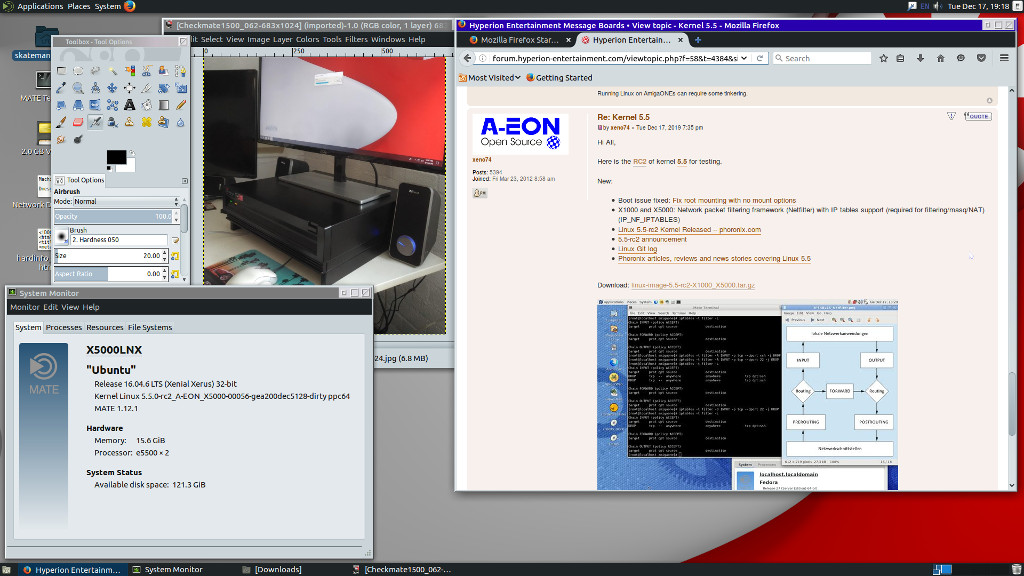
Task: Open the airbrush Mode dropdown
Action: coord(127,202)
